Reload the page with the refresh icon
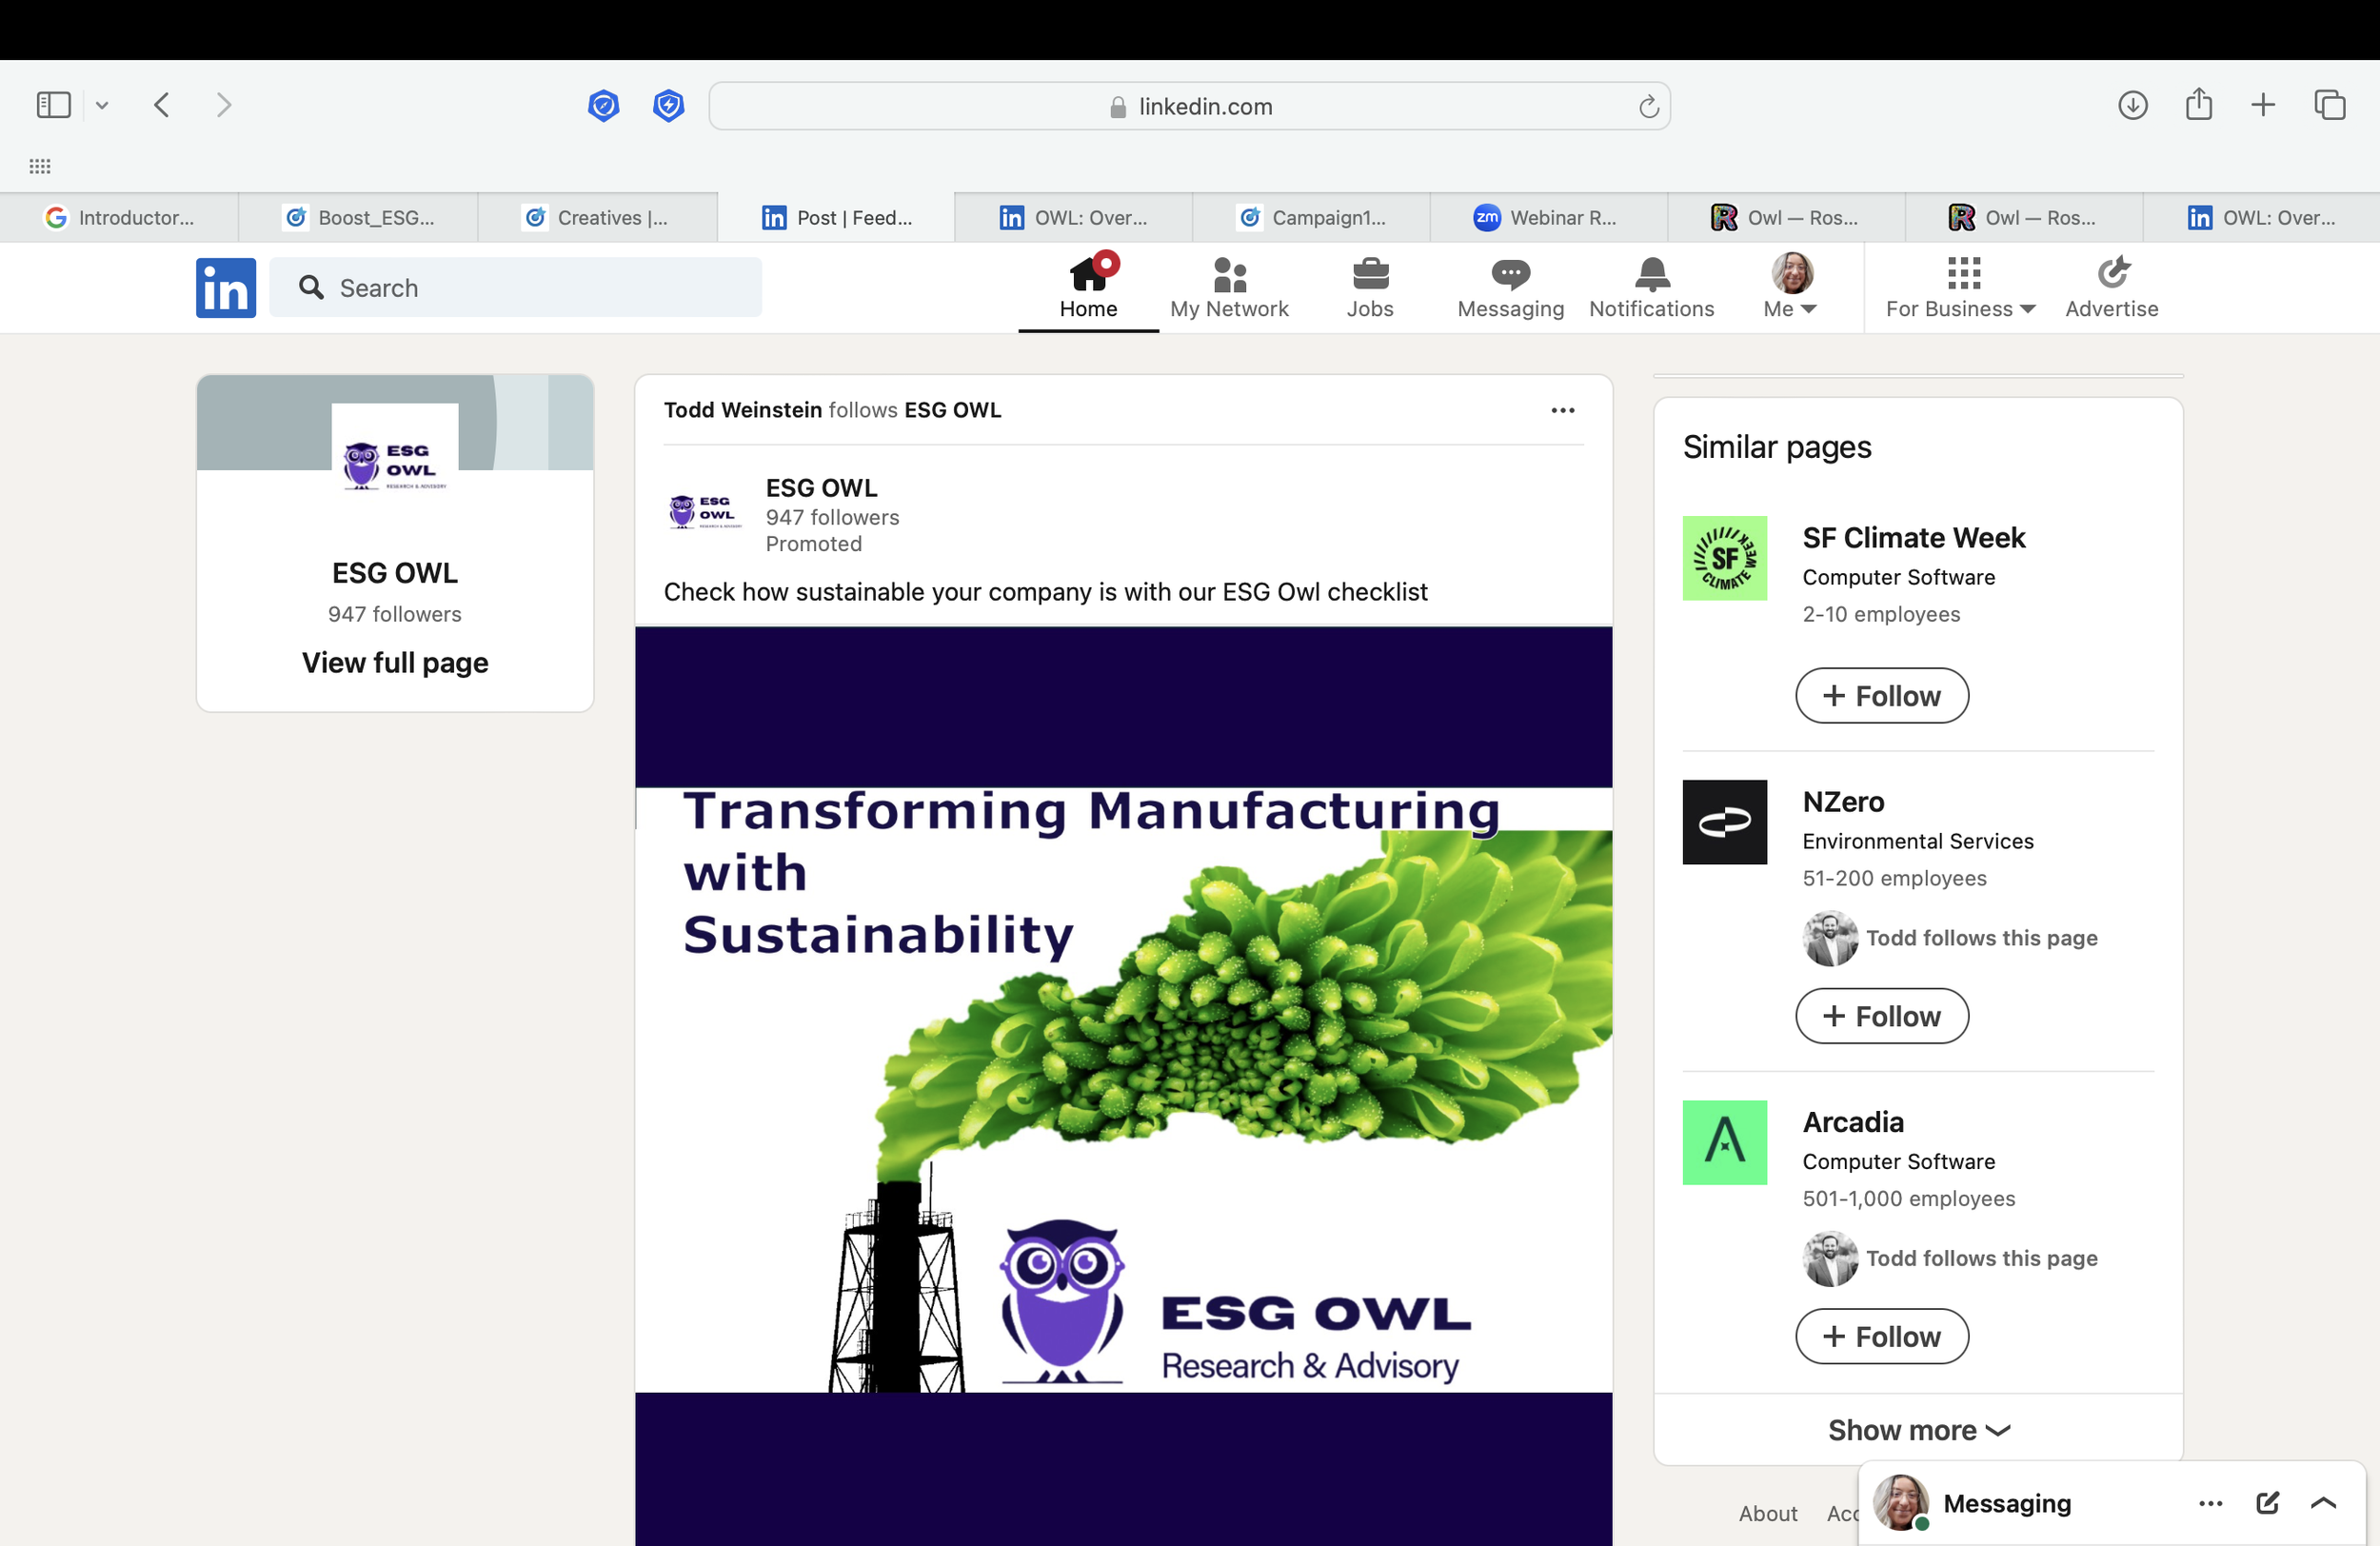This screenshot has height=1546, width=2380. click(x=1648, y=106)
